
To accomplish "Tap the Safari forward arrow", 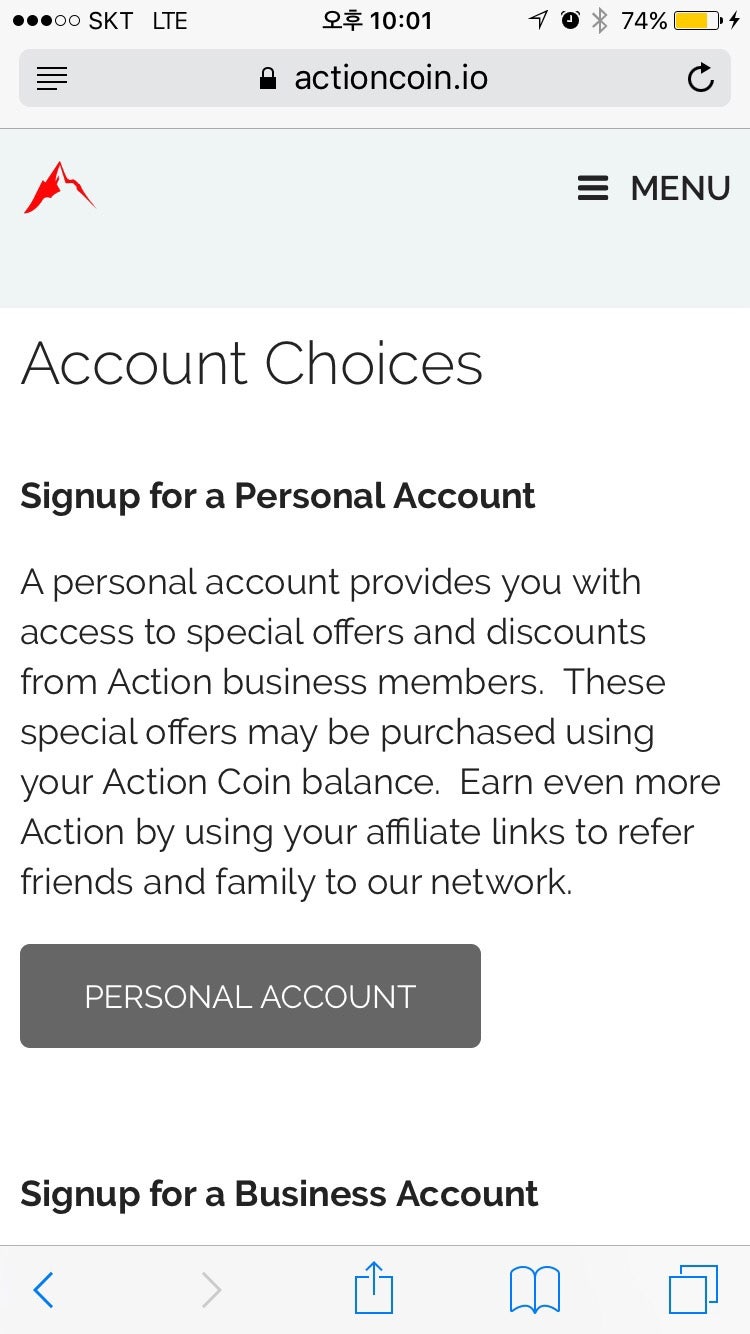I will click(211, 1289).
